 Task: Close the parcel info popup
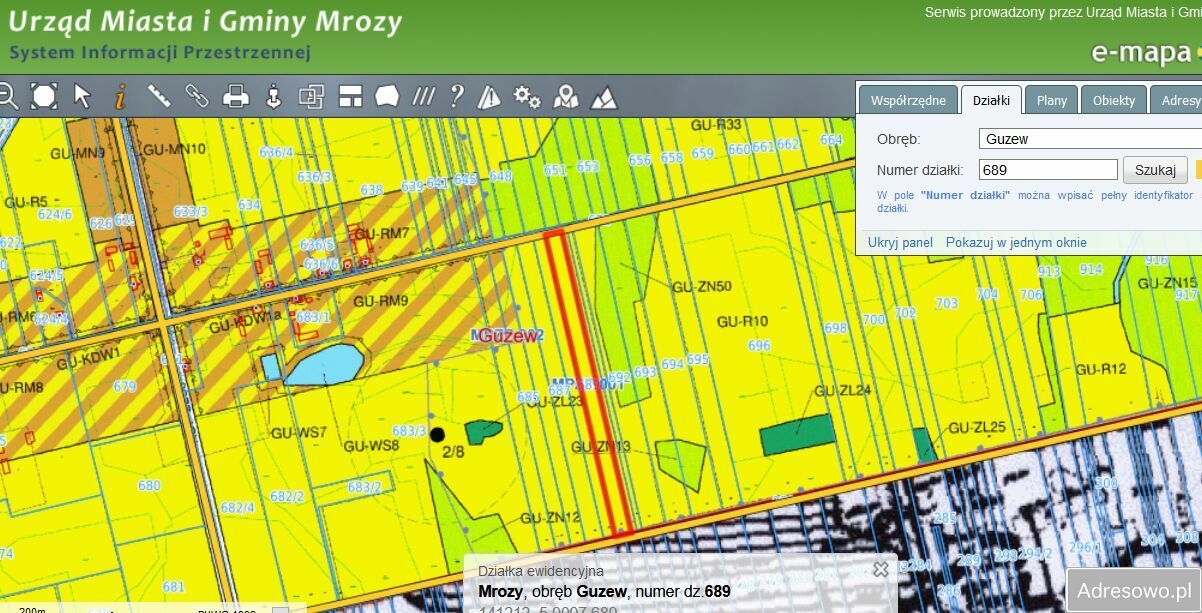880,569
